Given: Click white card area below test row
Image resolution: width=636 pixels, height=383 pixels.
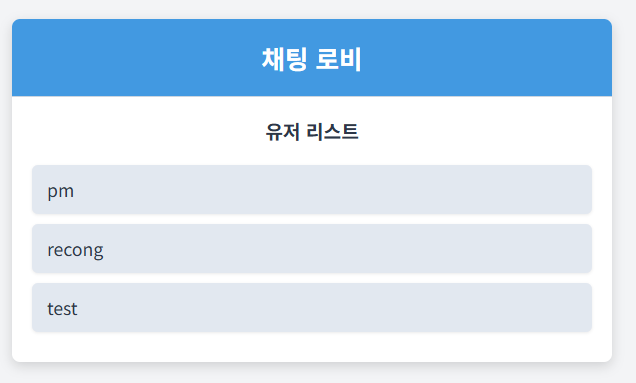Looking at the screenshot, I should click(x=312, y=347).
